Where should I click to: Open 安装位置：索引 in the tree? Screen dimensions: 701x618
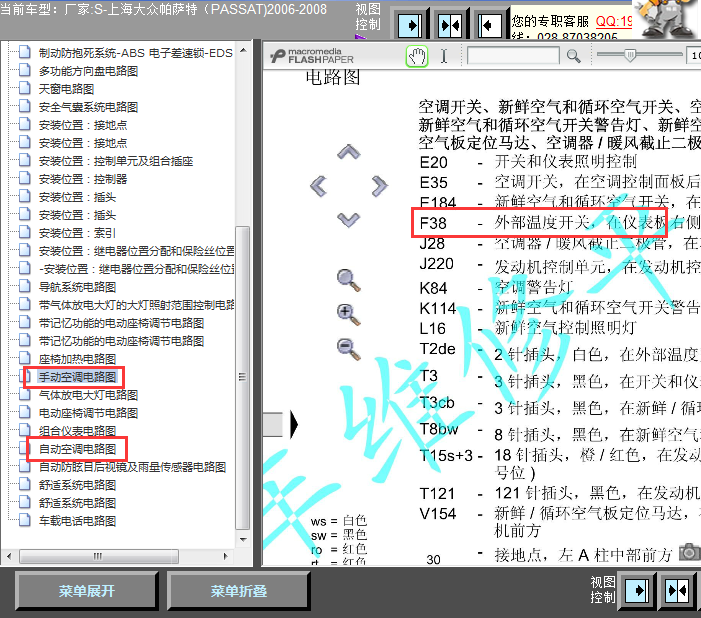click(77, 233)
